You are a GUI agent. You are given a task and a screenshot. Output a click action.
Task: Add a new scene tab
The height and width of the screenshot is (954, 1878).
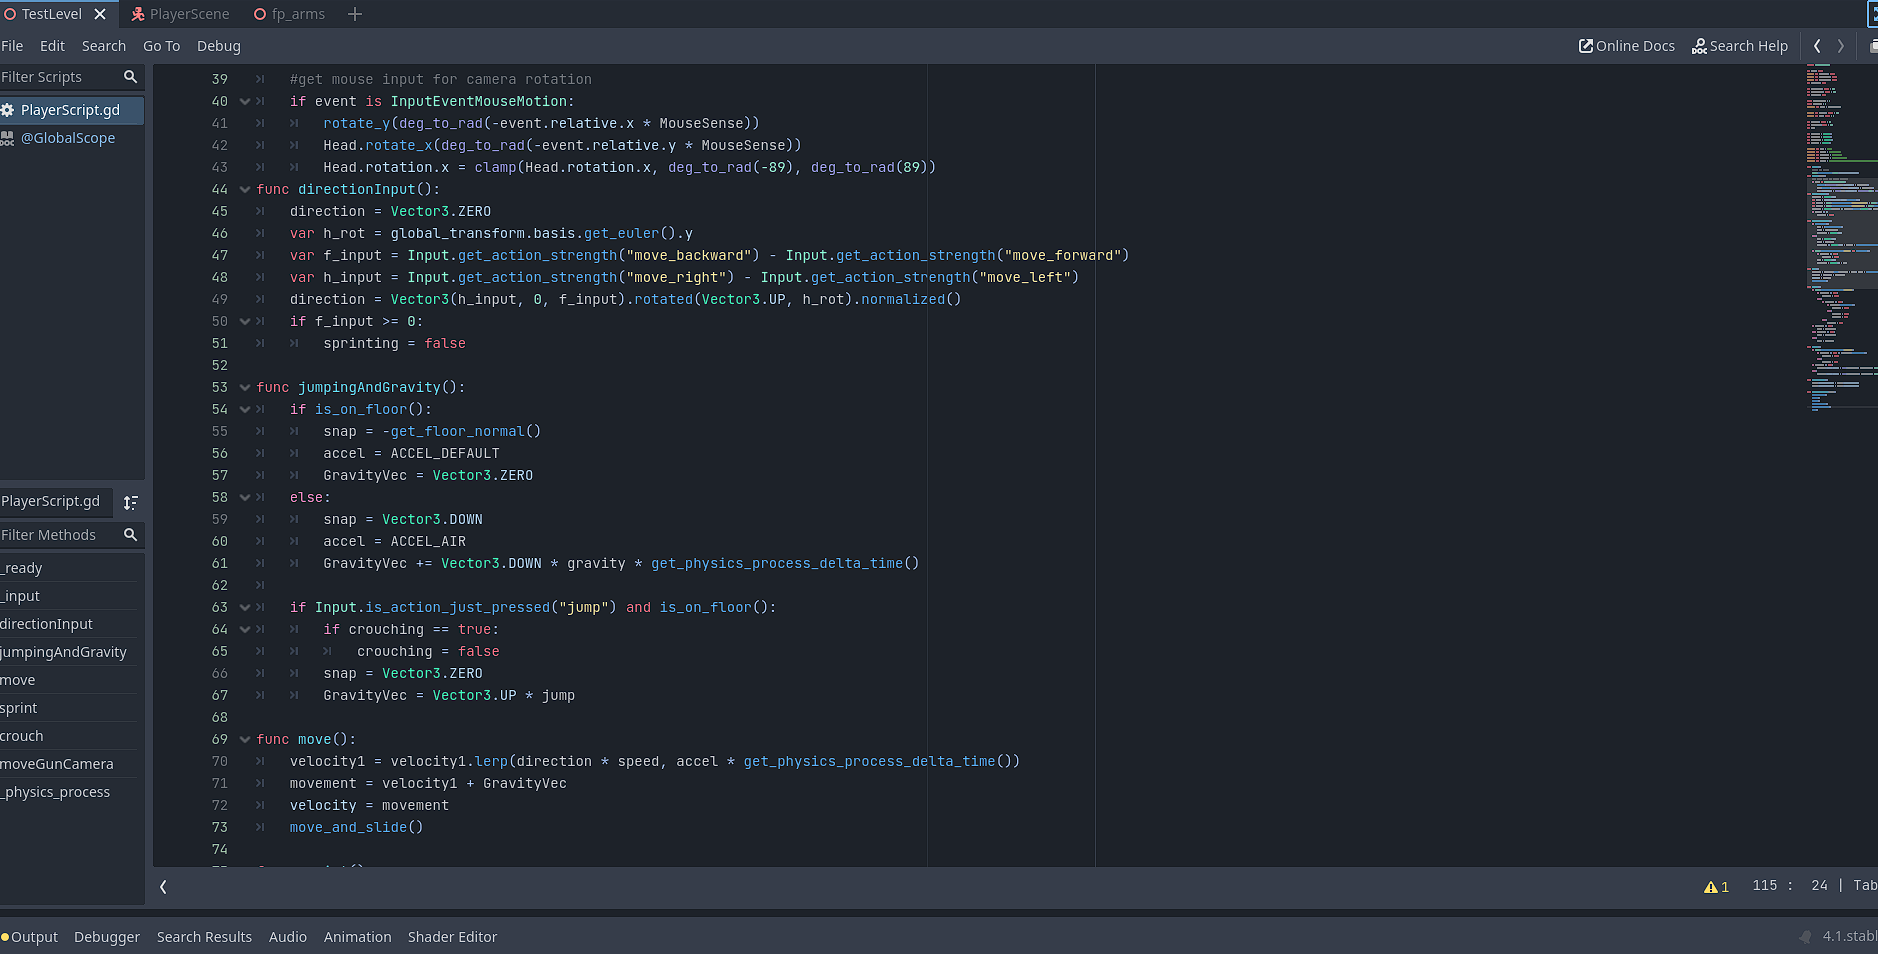pyautogui.click(x=355, y=14)
